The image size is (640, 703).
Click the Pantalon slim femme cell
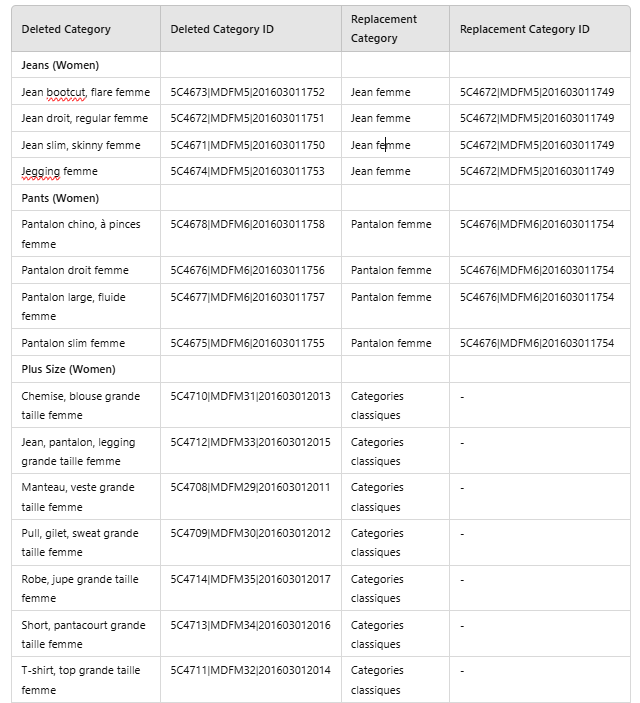(73, 343)
